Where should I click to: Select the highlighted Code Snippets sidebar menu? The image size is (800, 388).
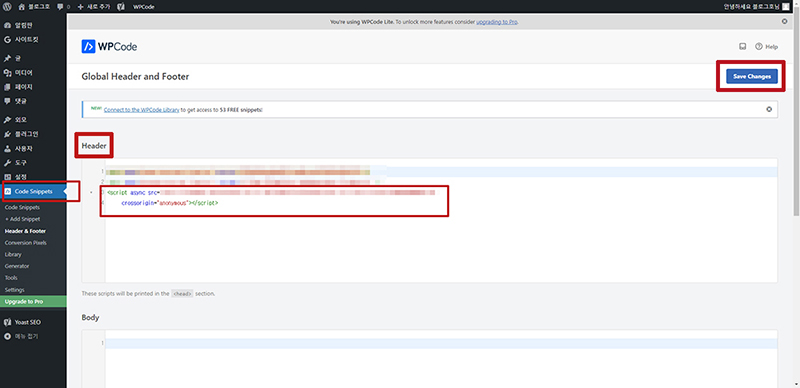pos(33,191)
